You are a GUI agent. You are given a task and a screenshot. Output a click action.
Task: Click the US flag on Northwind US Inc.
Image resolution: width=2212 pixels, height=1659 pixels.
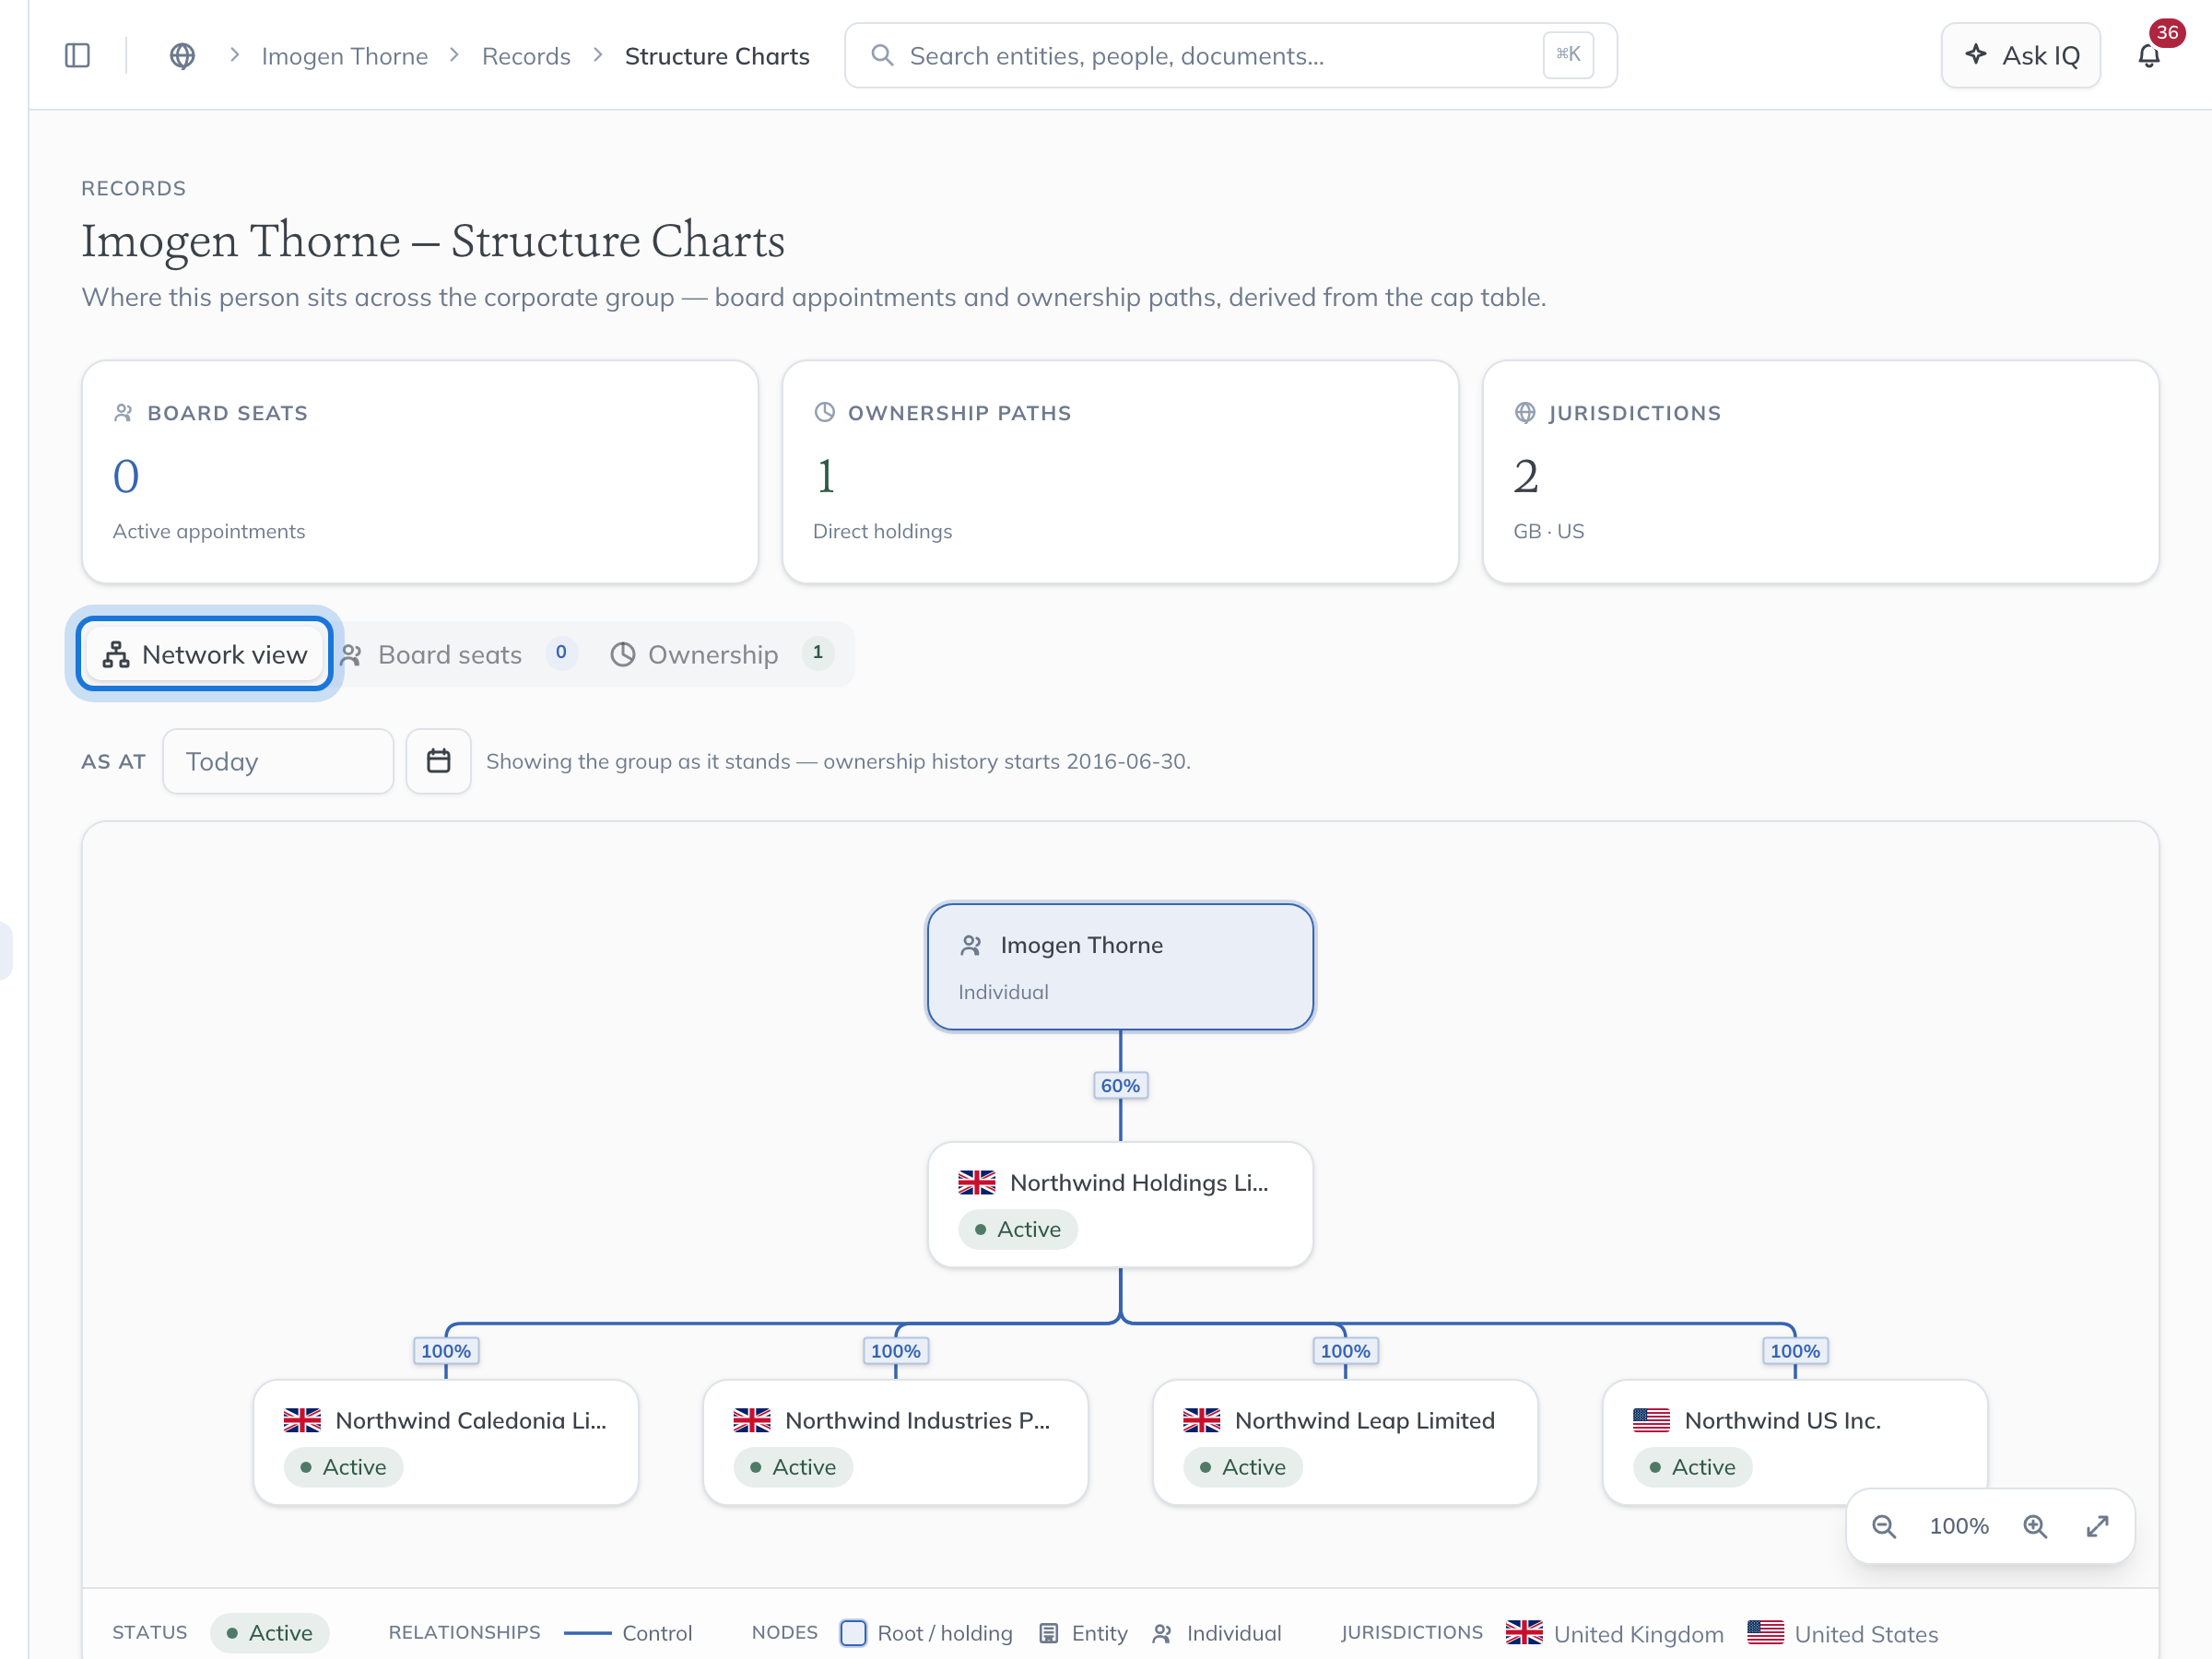point(1651,1419)
